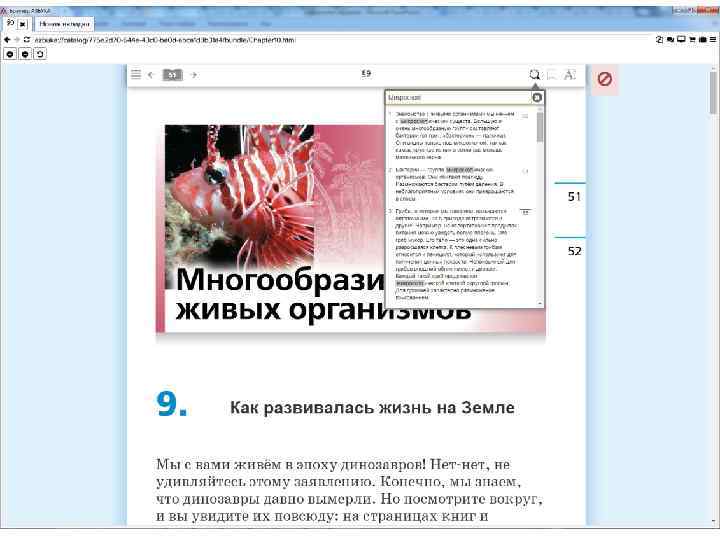Click the monitor screen icon top right

[x=681, y=39]
